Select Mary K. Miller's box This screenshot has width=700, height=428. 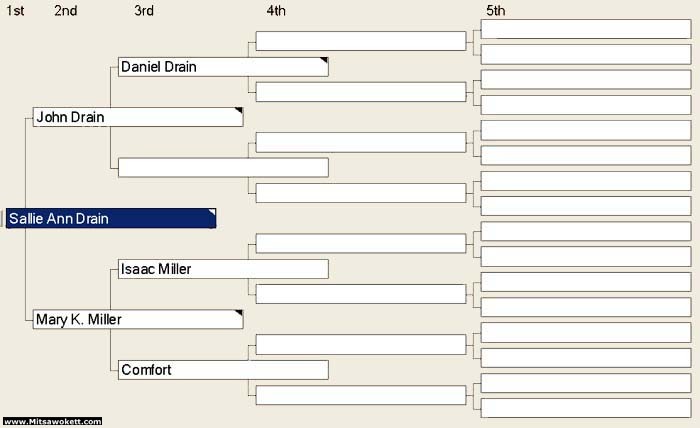(x=138, y=320)
